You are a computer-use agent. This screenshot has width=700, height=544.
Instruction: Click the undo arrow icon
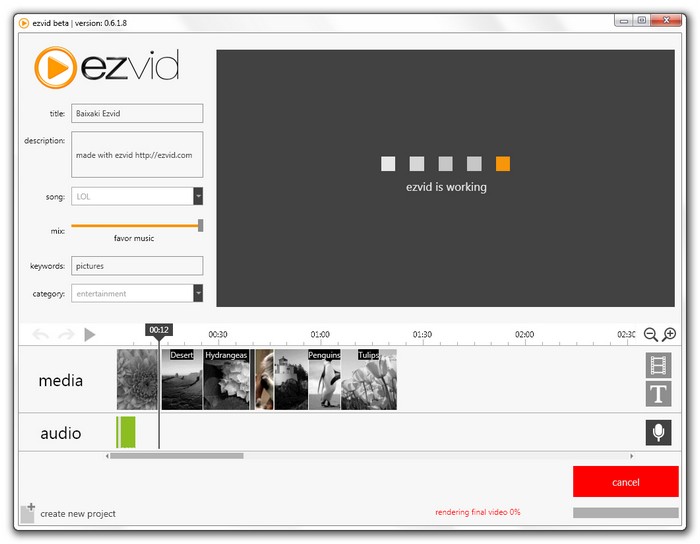(41, 334)
